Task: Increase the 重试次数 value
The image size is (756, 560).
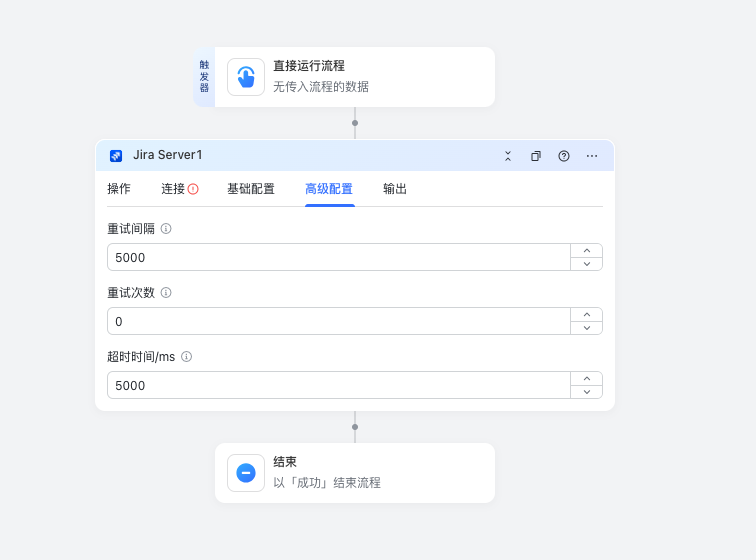Action: click(x=587, y=314)
